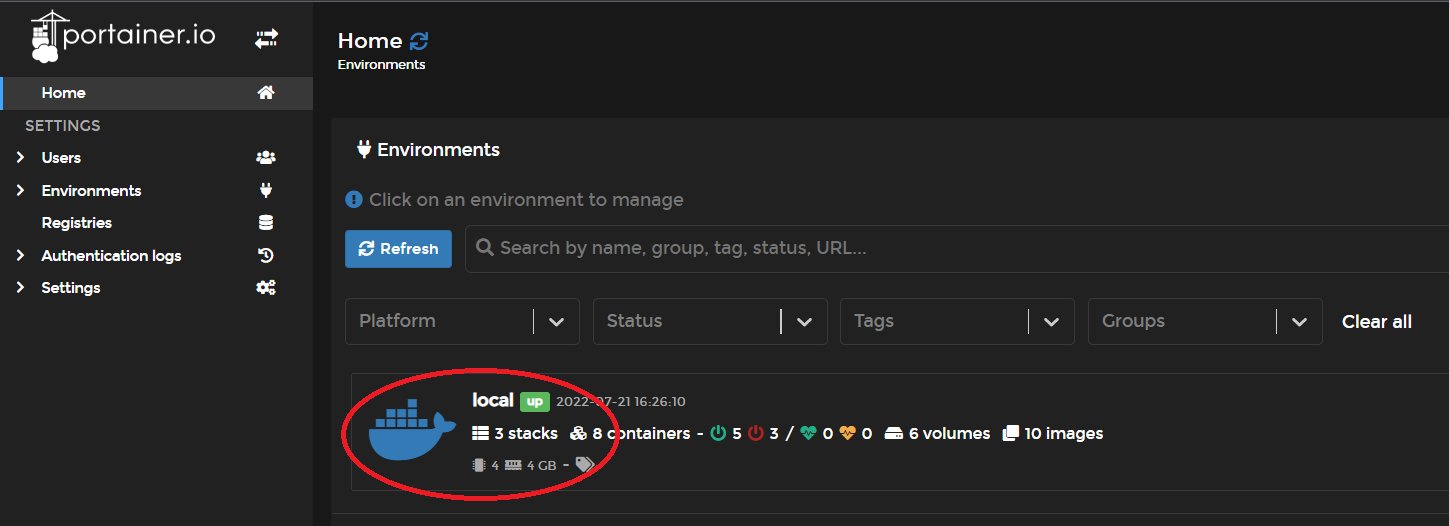1449x526 pixels.
Task: Focus the environment search field
Action: 900,248
